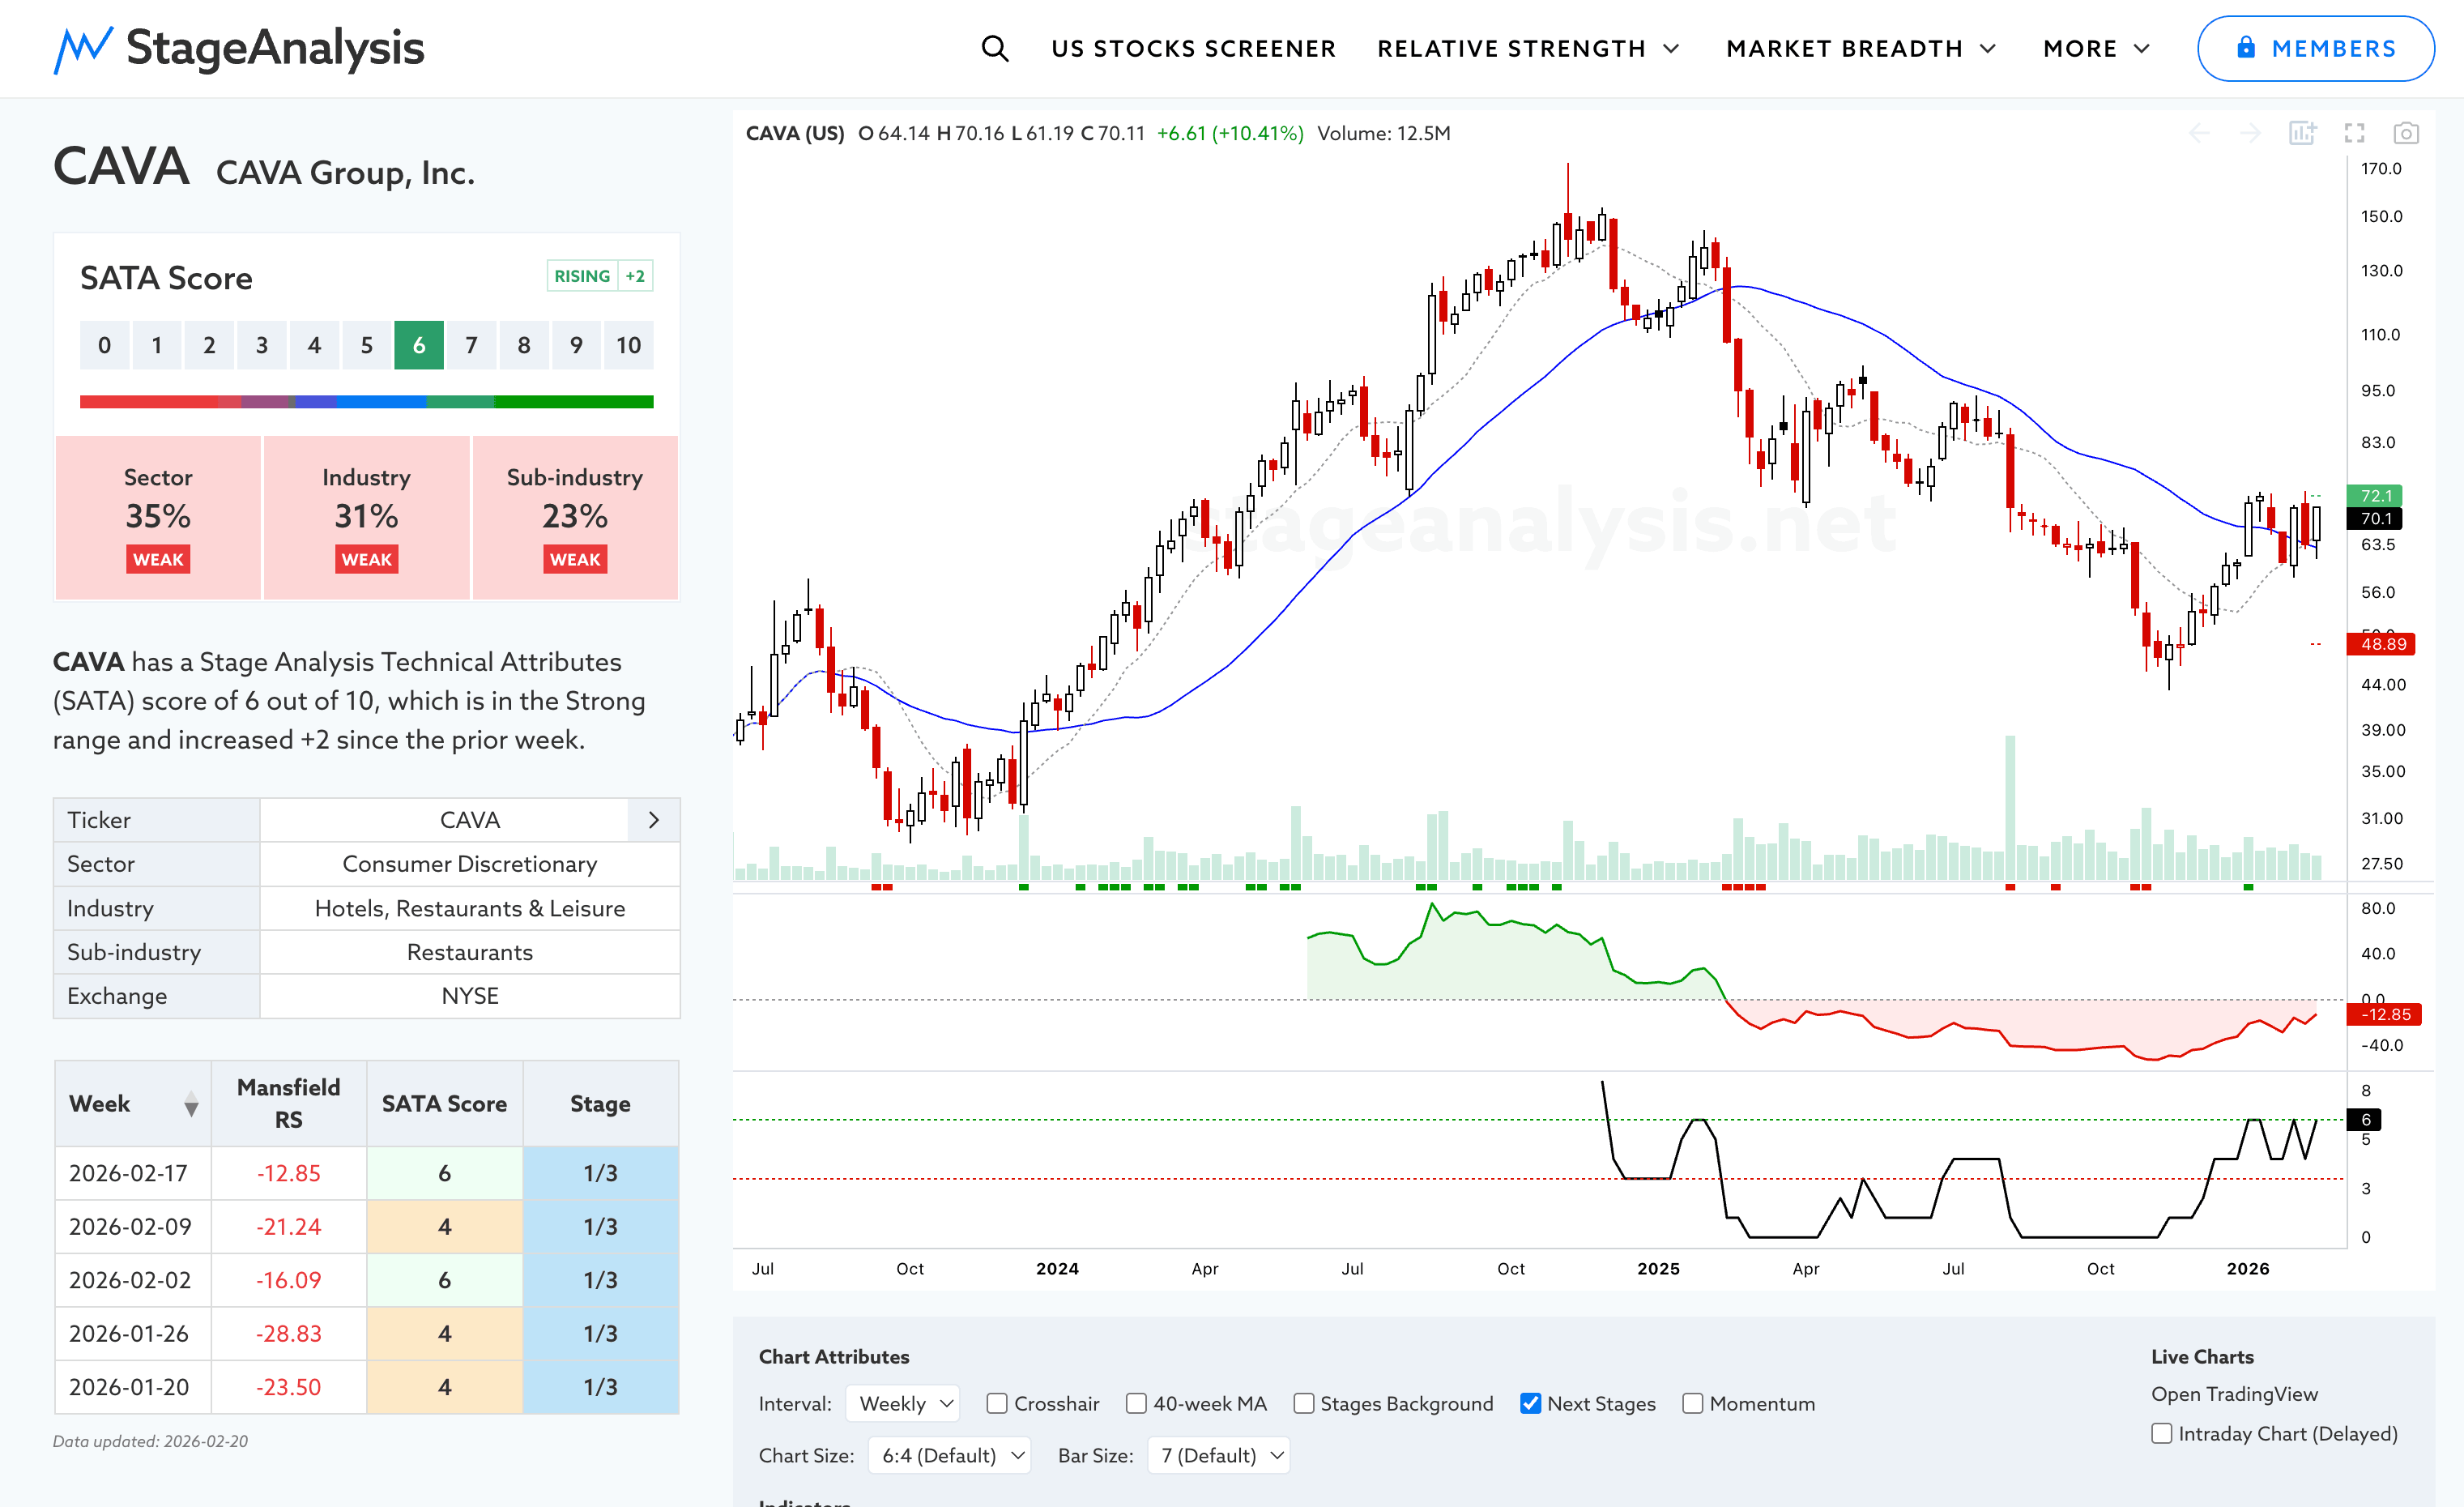Uncheck the Next Stages checkbox
The image size is (2464, 1507).
tap(1530, 1403)
